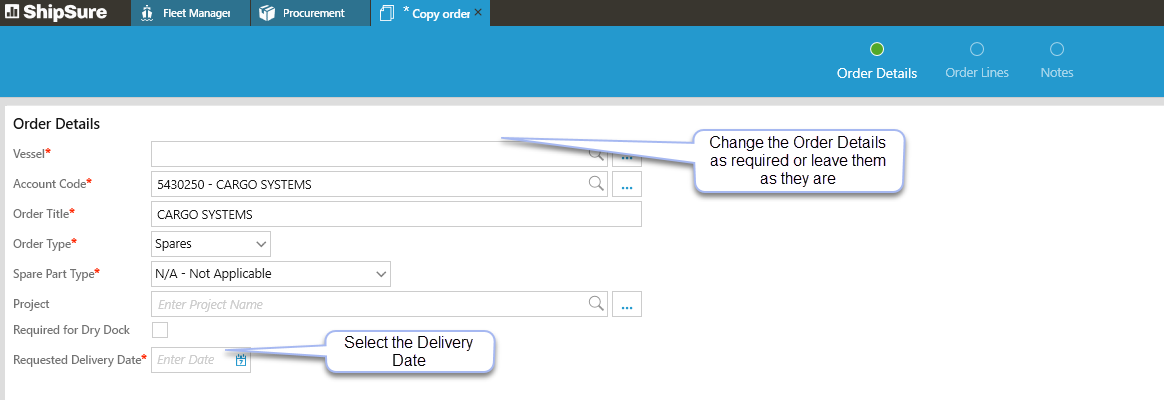
Task: Open the Account Code browse ellipsis button
Action: click(x=626, y=185)
